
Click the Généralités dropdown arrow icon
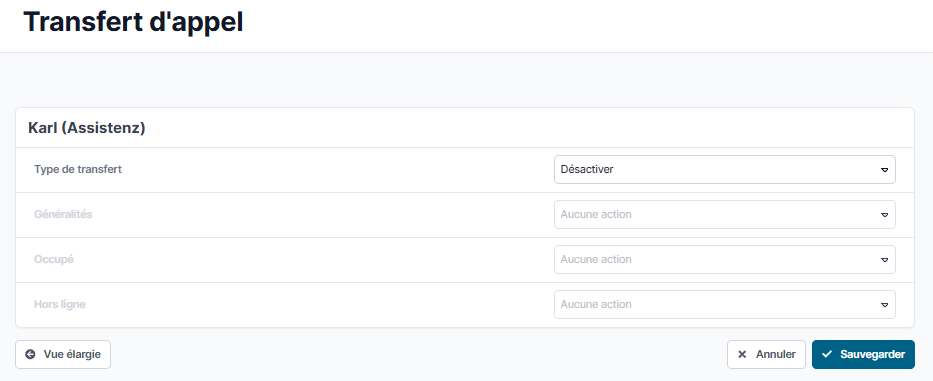click(884, 215)
